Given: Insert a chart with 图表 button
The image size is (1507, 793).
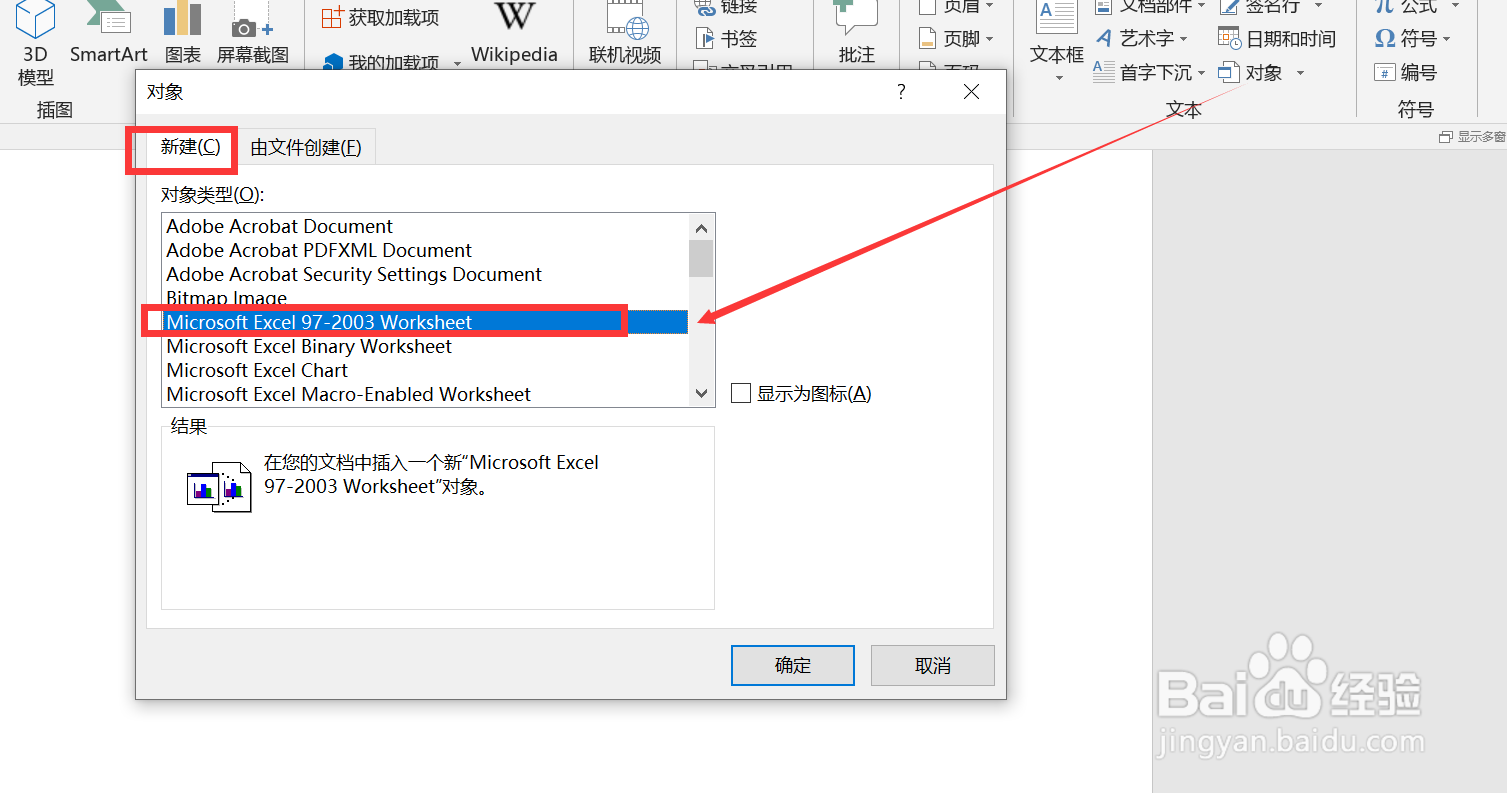Looking at the screenshot, I should (182, 35).
